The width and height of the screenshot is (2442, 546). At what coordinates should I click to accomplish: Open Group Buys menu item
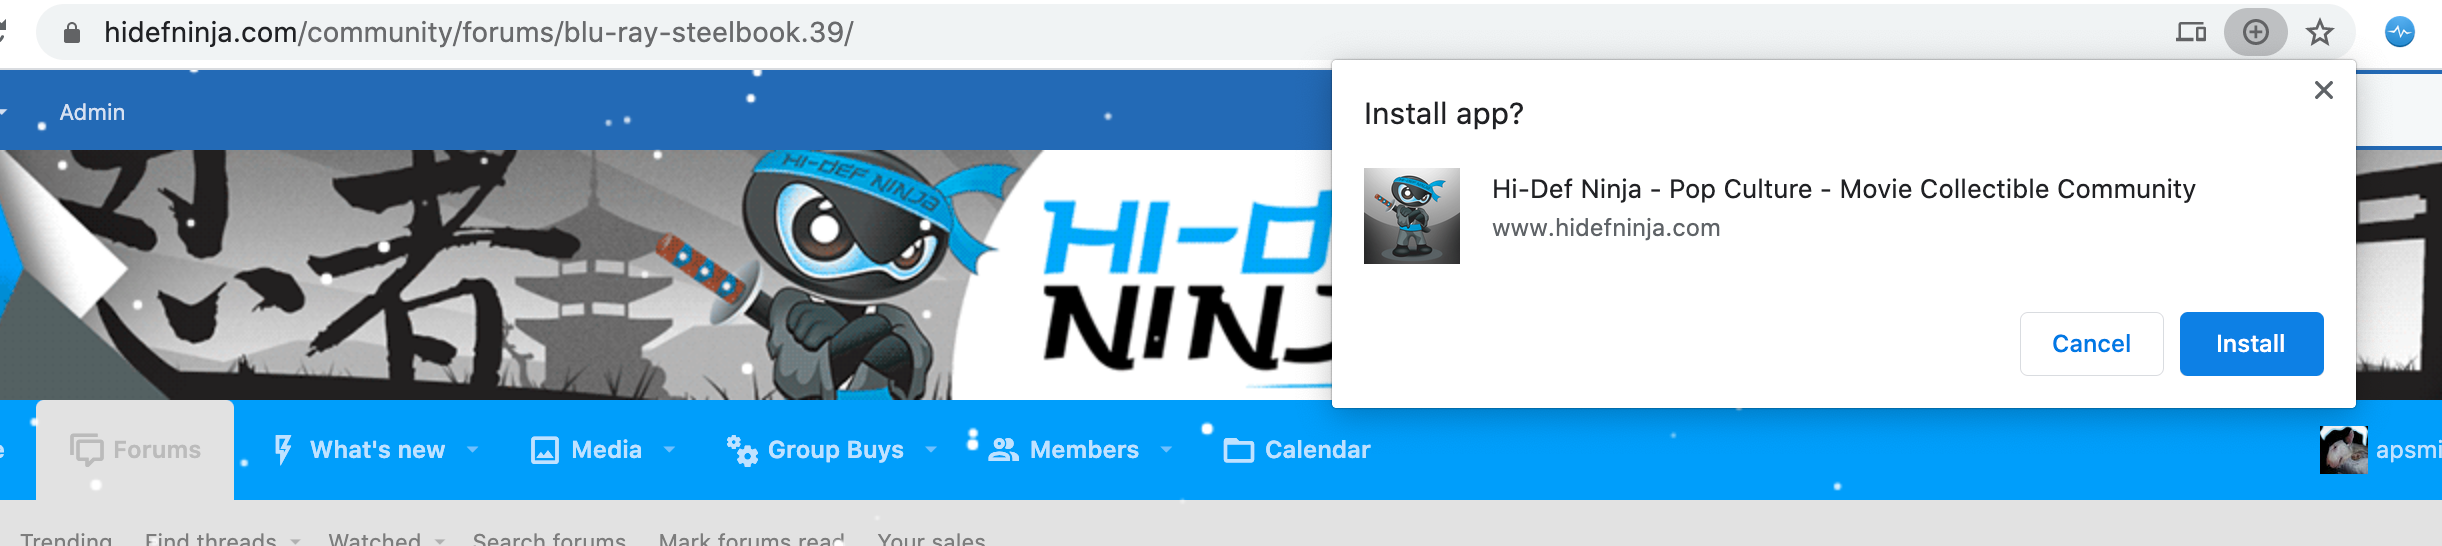(x=816, y=450)
